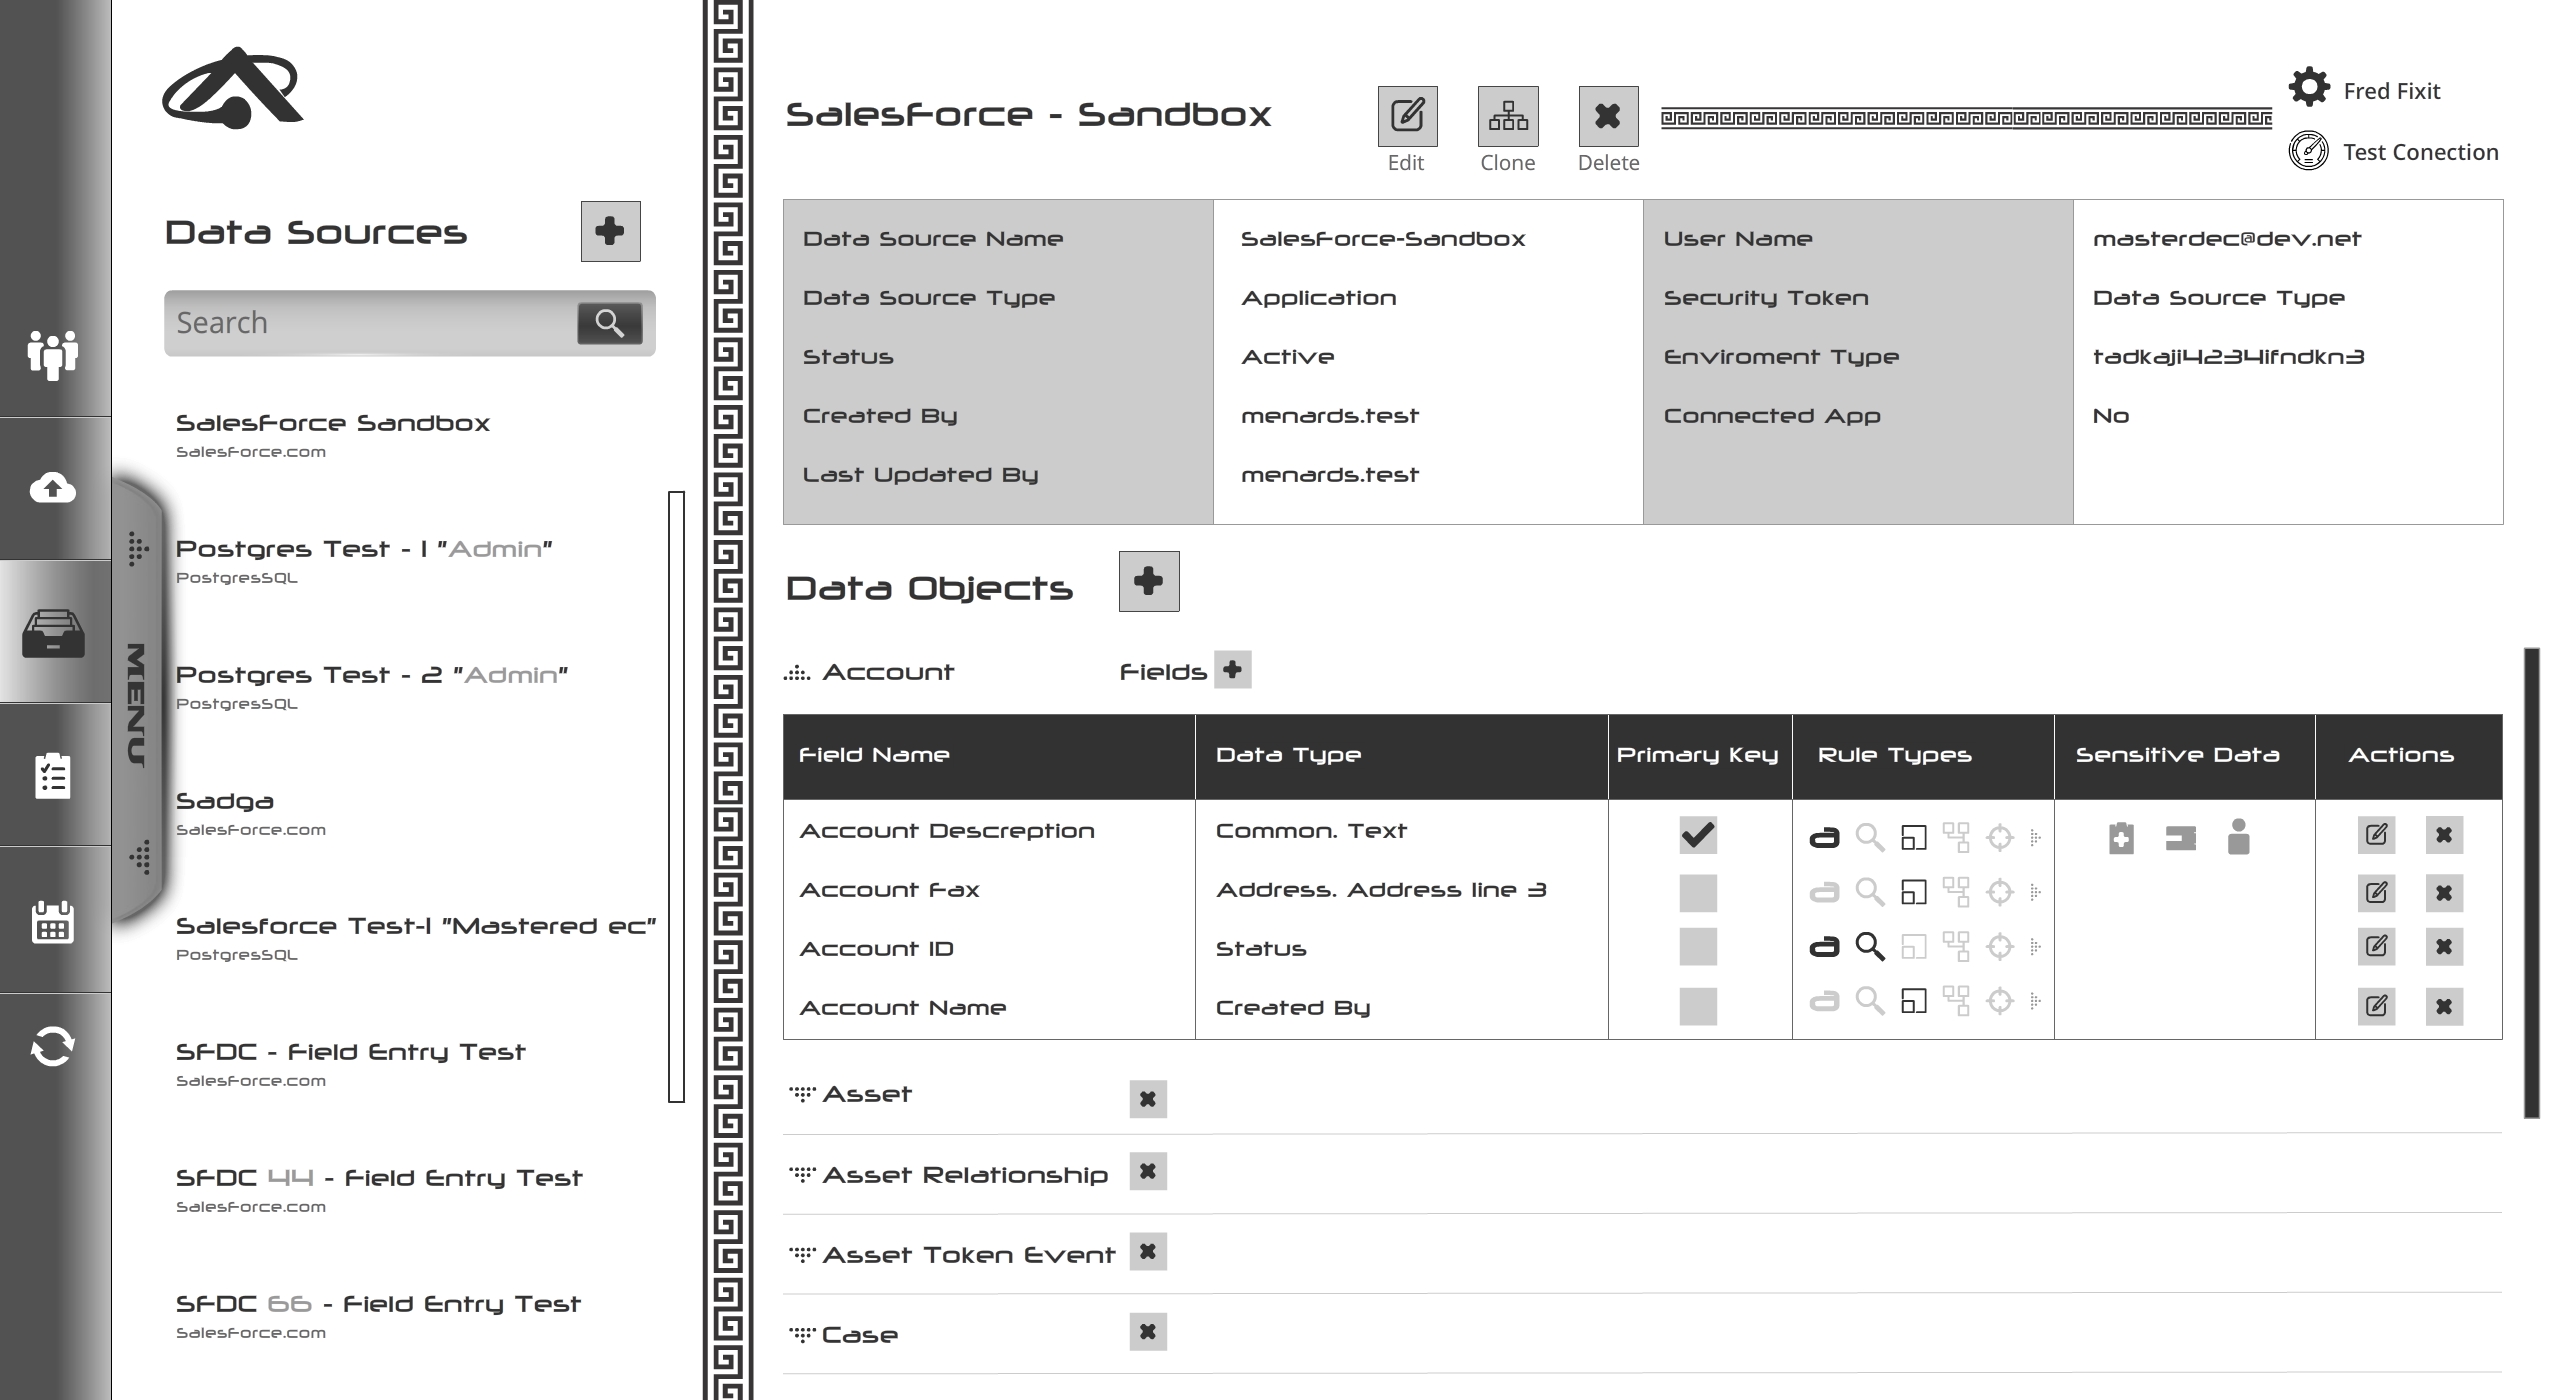The height and width of the screenshot is (1400, 2560).
Task: Click the Edit data source icon
Action: pos(1407,116)
